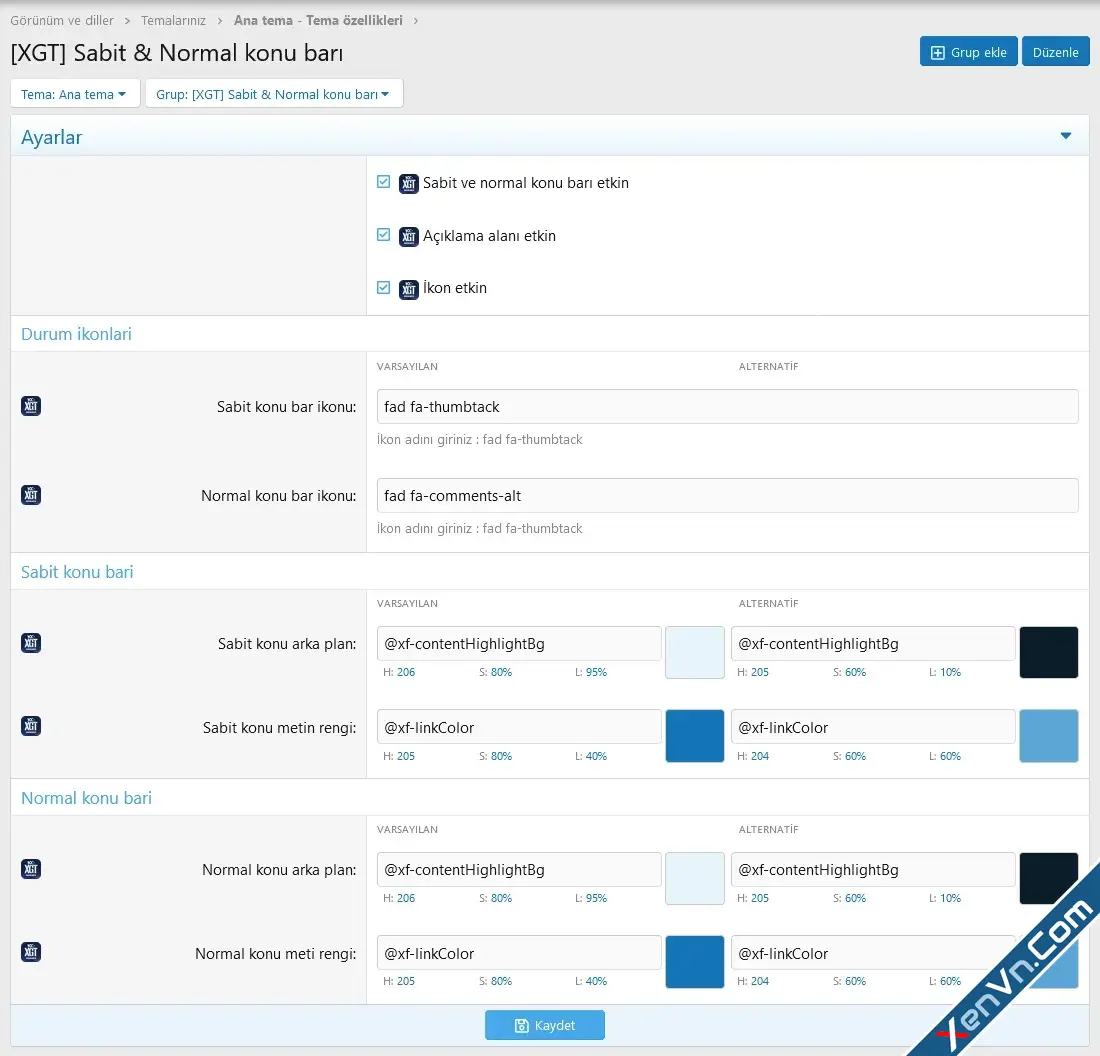
Task: Click XGT icon beside Sabit konu metin rengi
Action: coord(31,726)
